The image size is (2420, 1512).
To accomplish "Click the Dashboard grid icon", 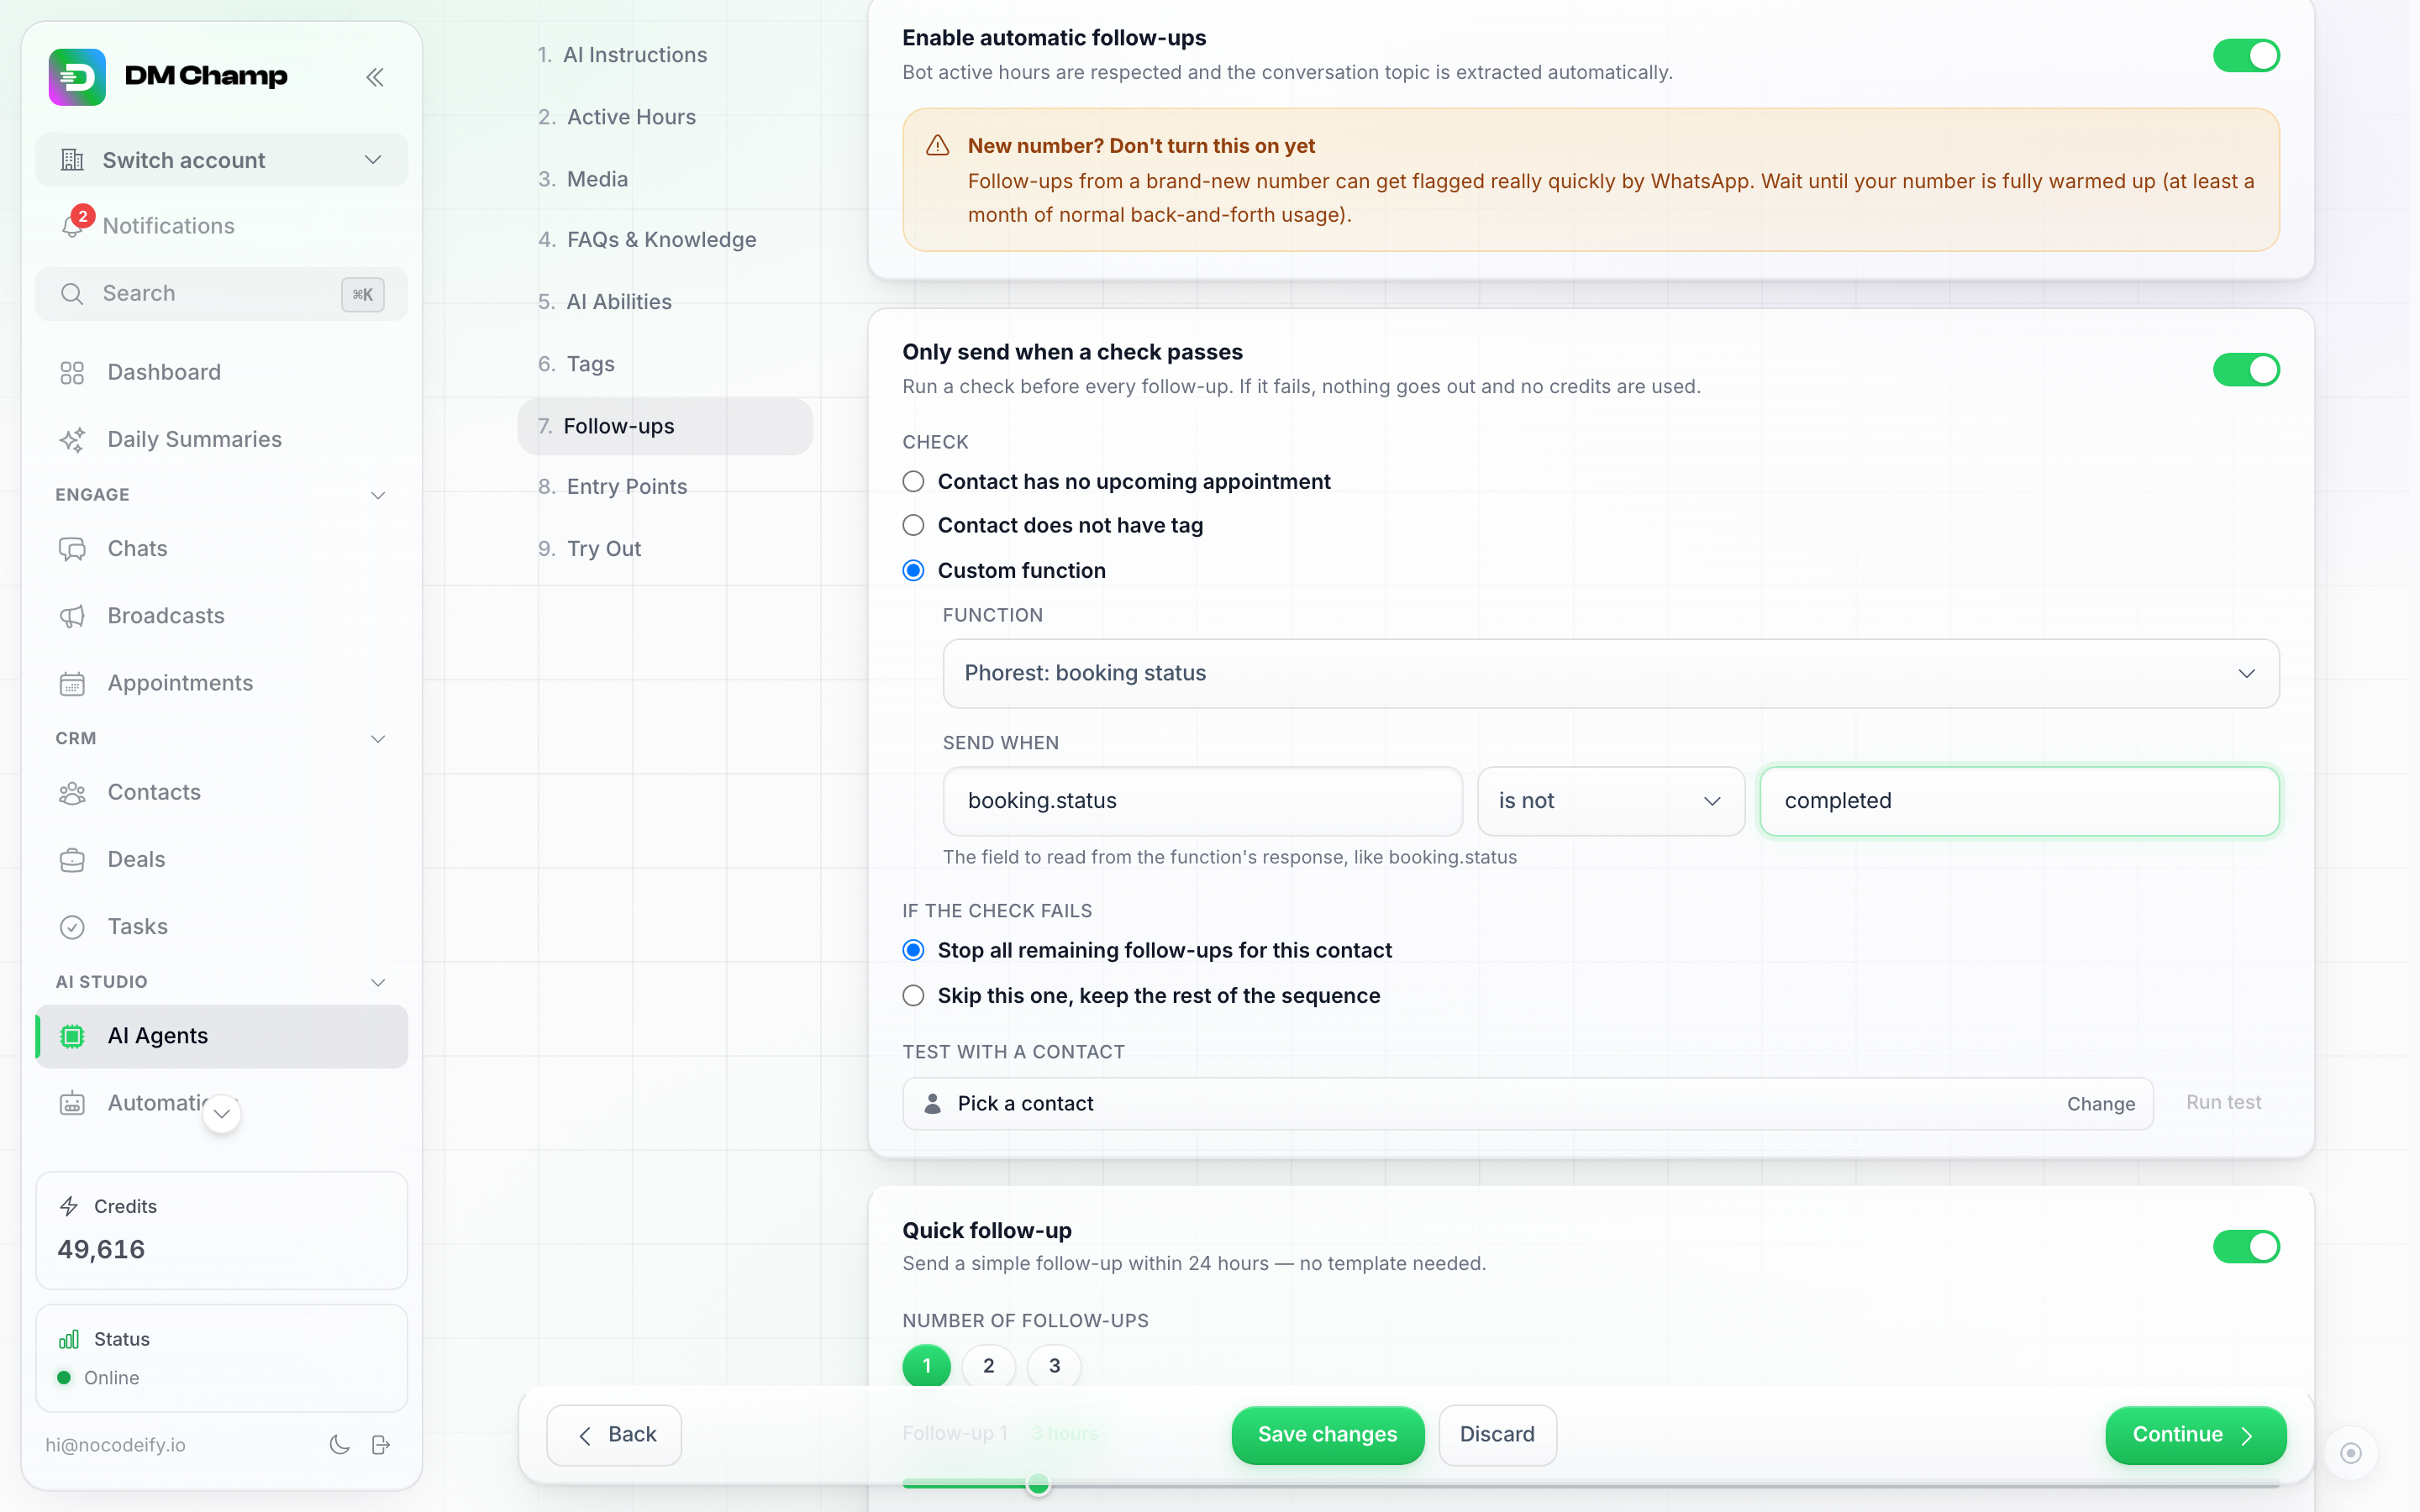I will pyautogui.click(x=72, y=372).
